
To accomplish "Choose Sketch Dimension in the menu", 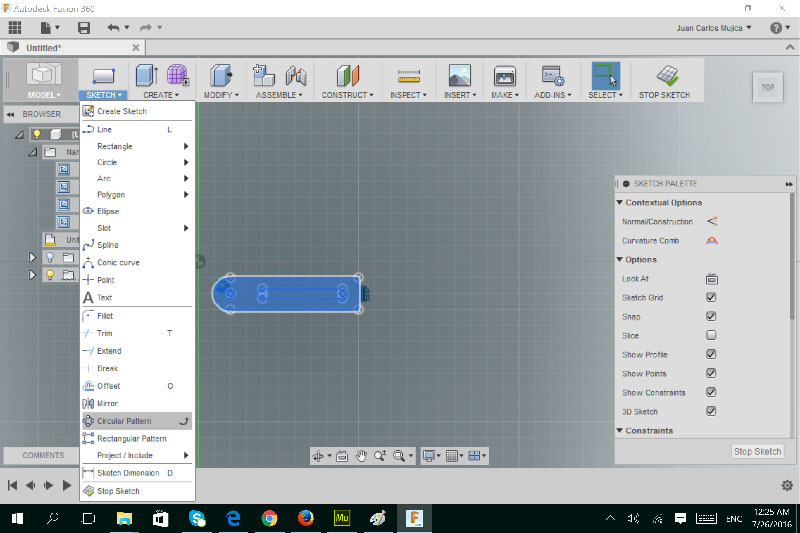I will coord(136,473).
